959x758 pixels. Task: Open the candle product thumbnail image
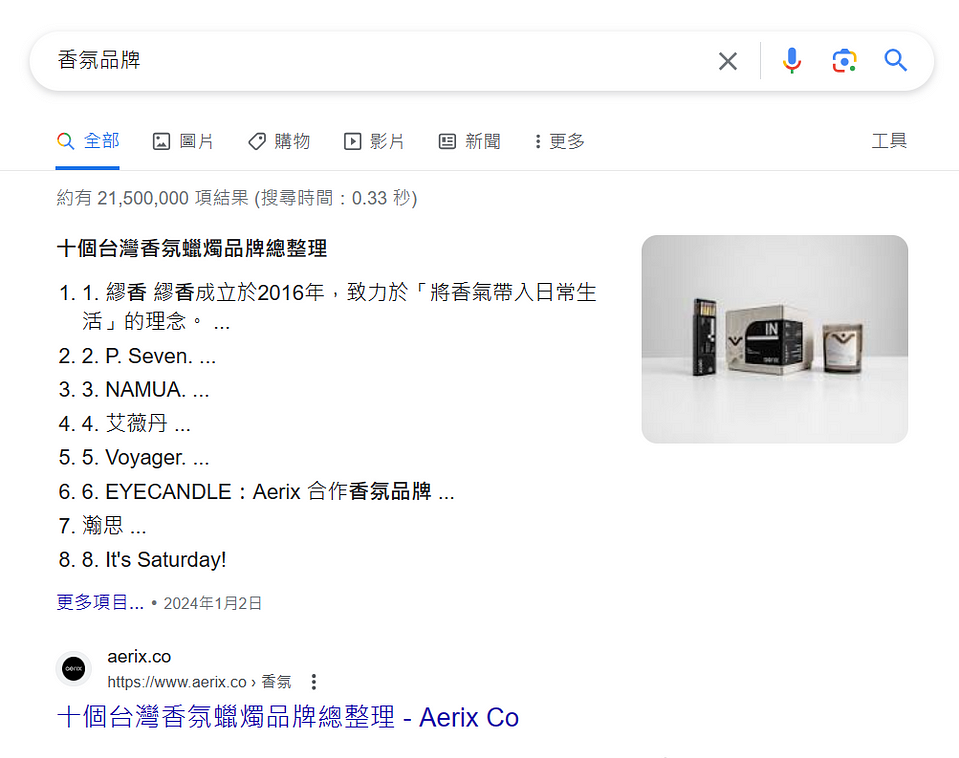click(x=774, y=339)
